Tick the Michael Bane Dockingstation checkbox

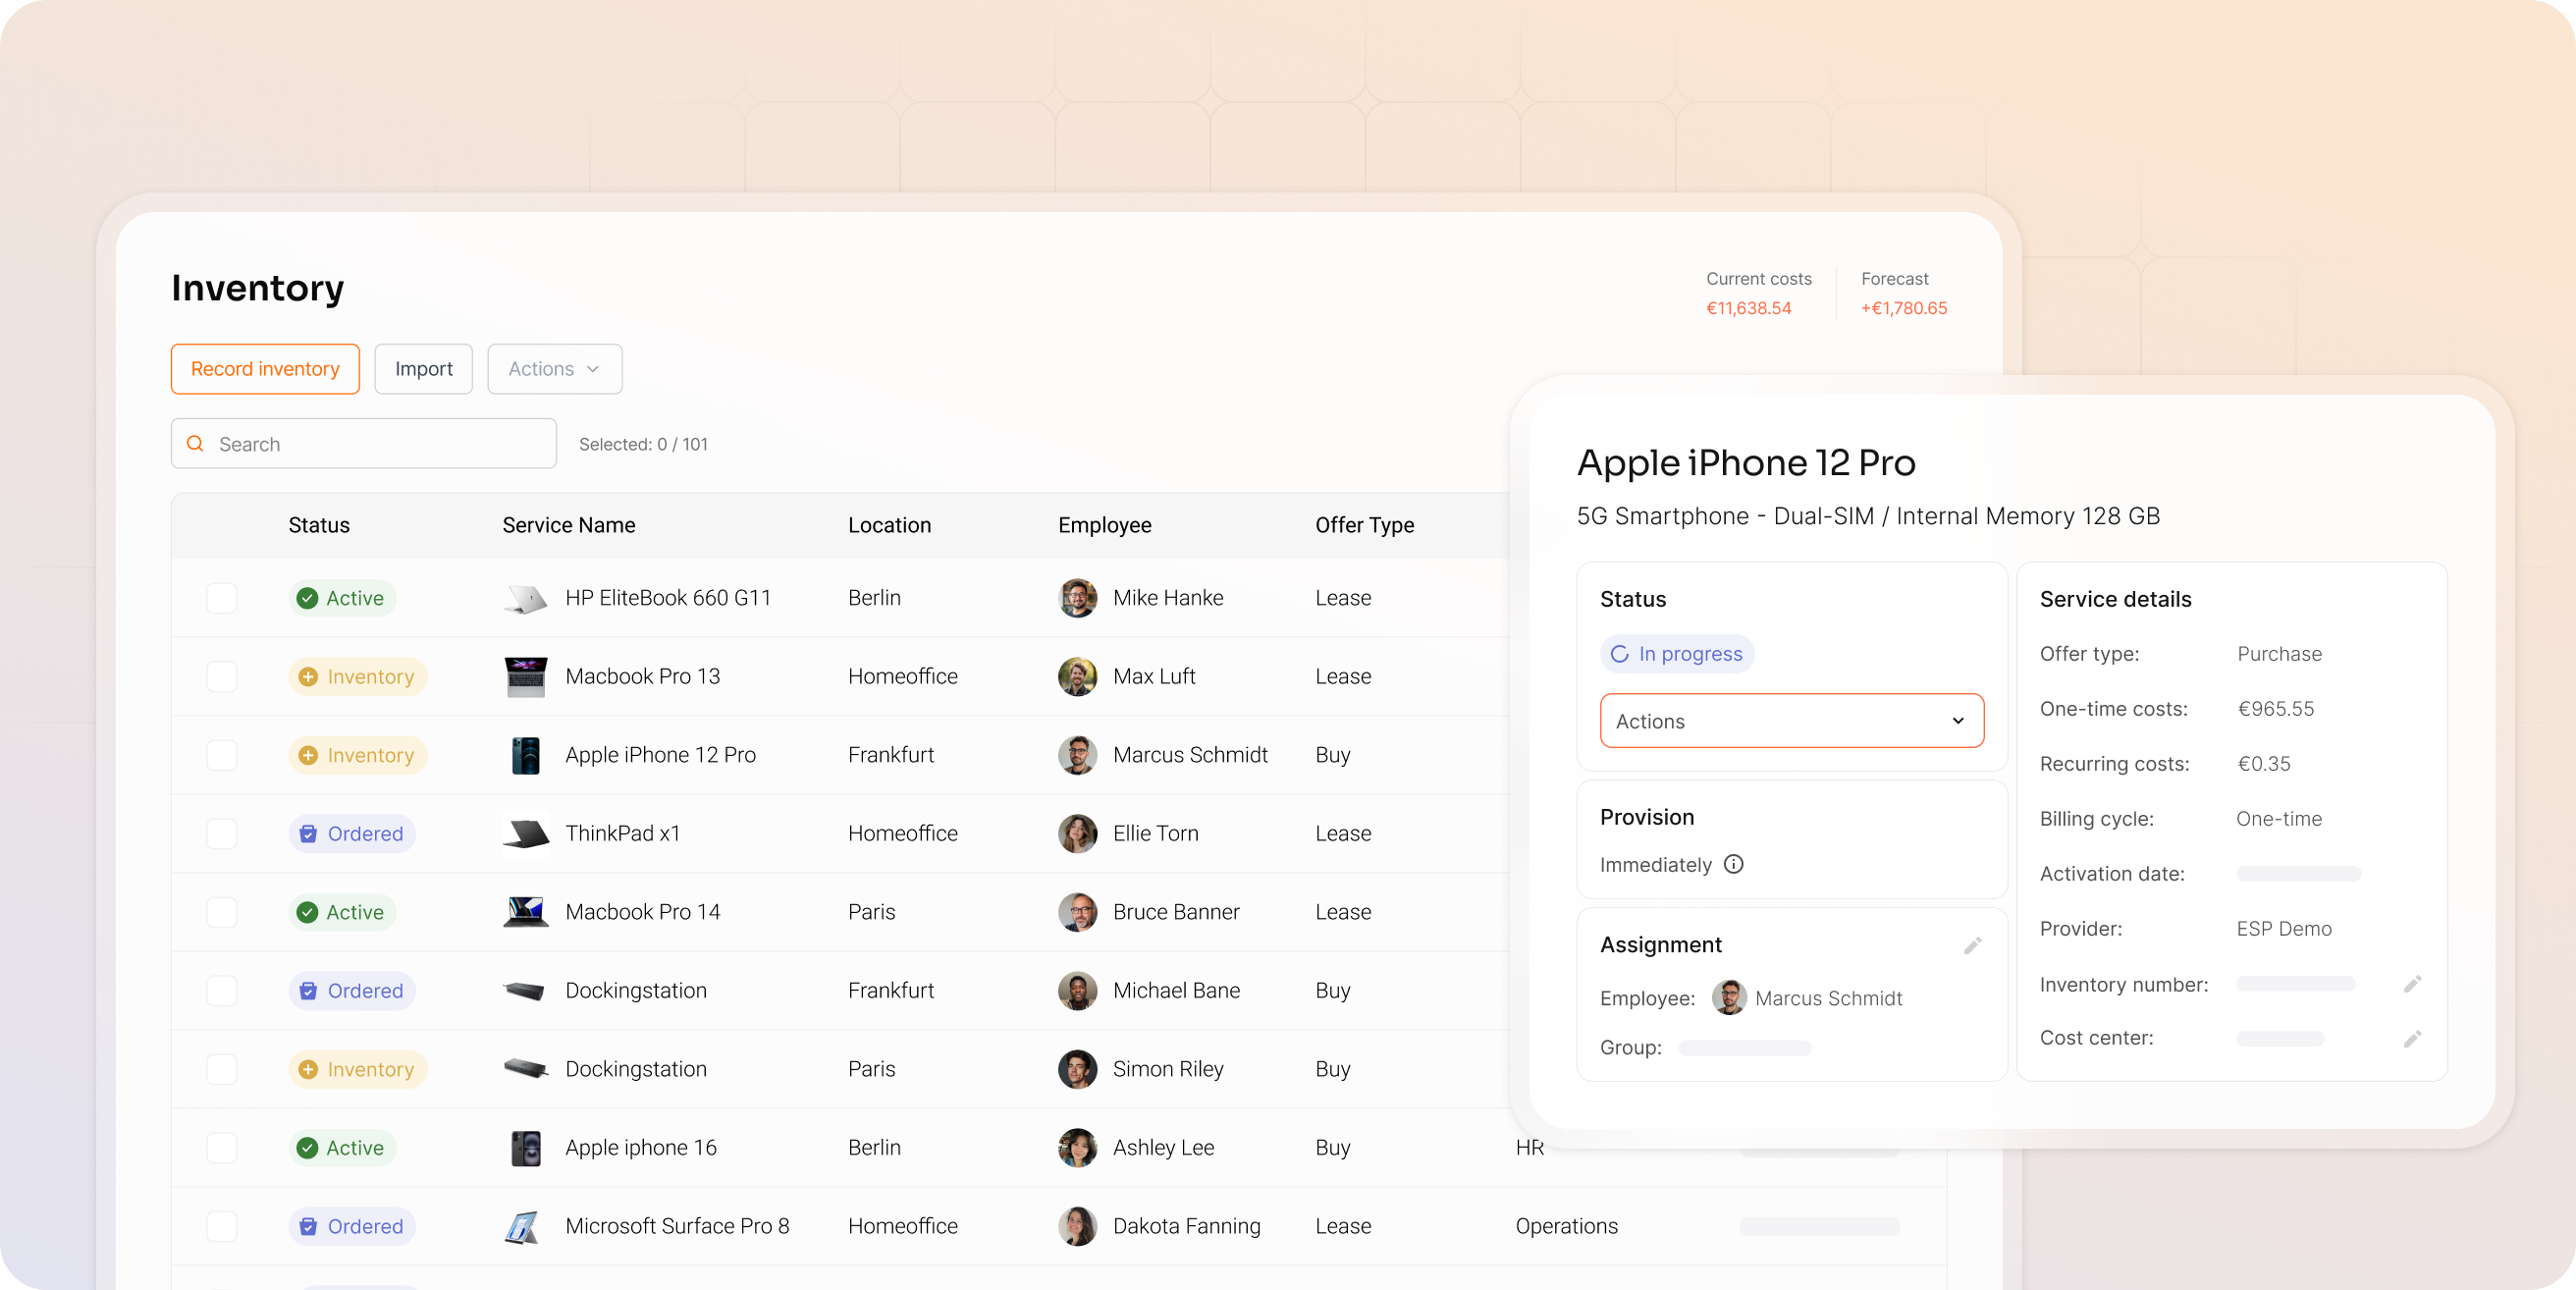[221, 991]
